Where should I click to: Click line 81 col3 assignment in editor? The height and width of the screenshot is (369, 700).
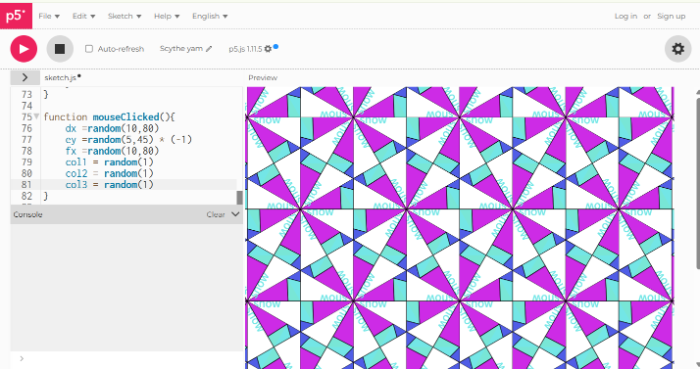click(109, 185)
